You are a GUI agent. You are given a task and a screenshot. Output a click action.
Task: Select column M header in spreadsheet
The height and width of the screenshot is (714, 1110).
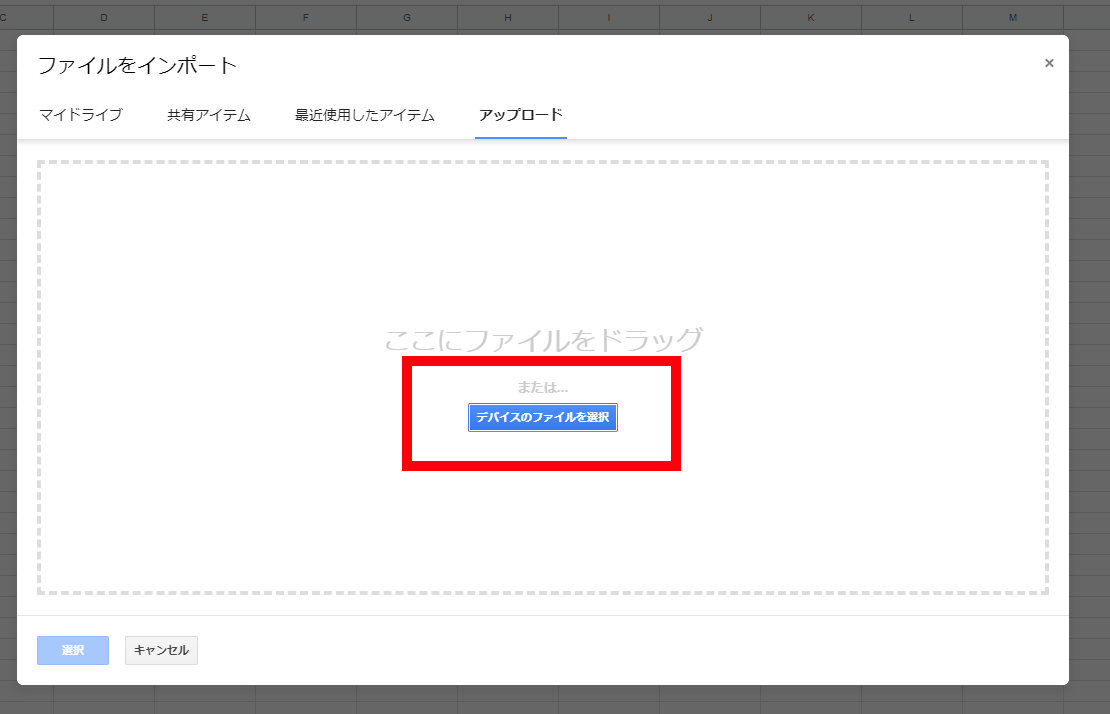pos(1013,18)
